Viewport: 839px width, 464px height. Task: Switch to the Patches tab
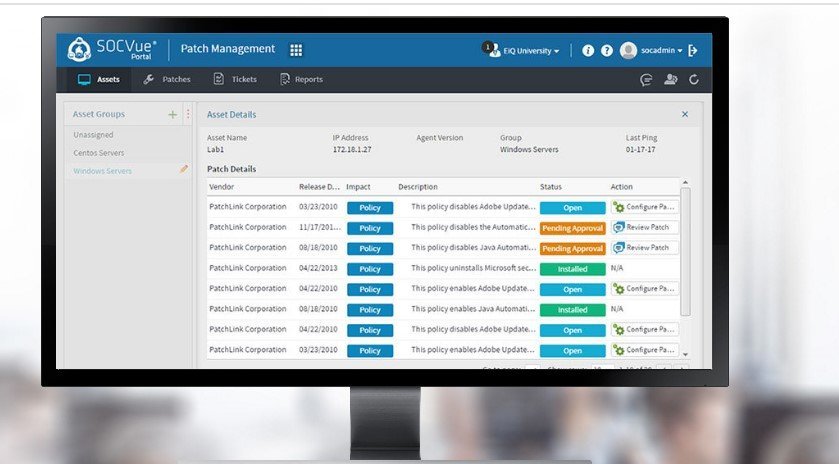(x=167, y=80)
